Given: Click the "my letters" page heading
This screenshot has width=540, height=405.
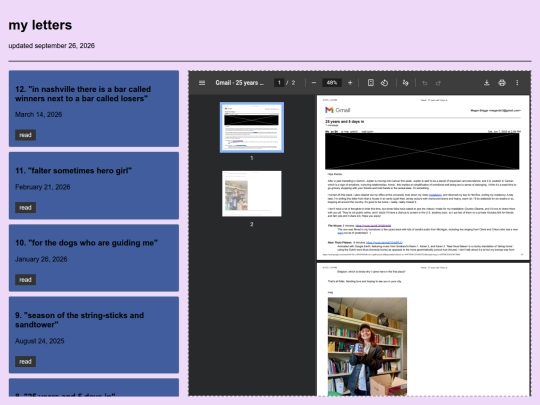Looking at the screenshot, I should [x=40, y=25].
